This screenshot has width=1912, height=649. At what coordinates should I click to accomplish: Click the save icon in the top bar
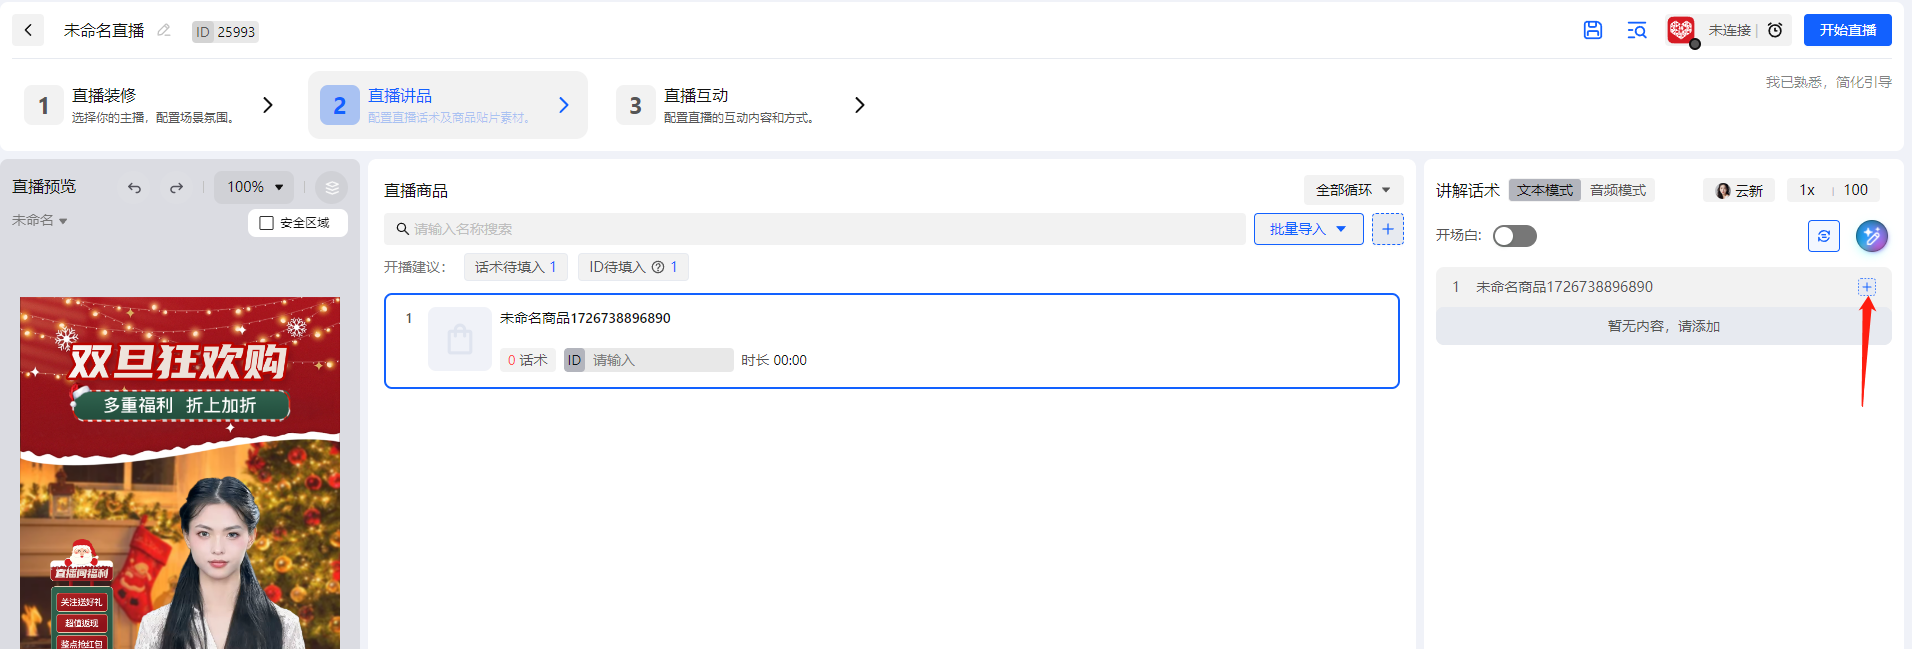point(1593,30)
